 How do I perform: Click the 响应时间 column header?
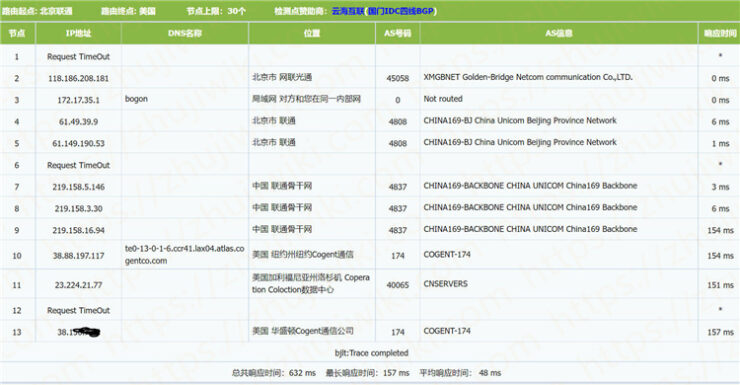click(x=720, y=33)
